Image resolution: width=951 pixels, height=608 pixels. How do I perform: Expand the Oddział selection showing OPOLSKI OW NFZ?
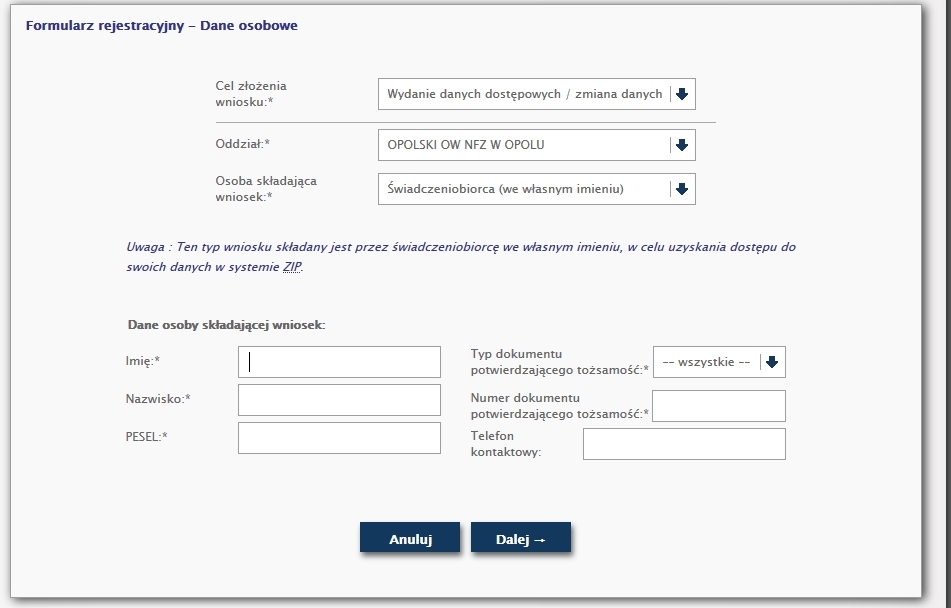(x=524, y=145)
